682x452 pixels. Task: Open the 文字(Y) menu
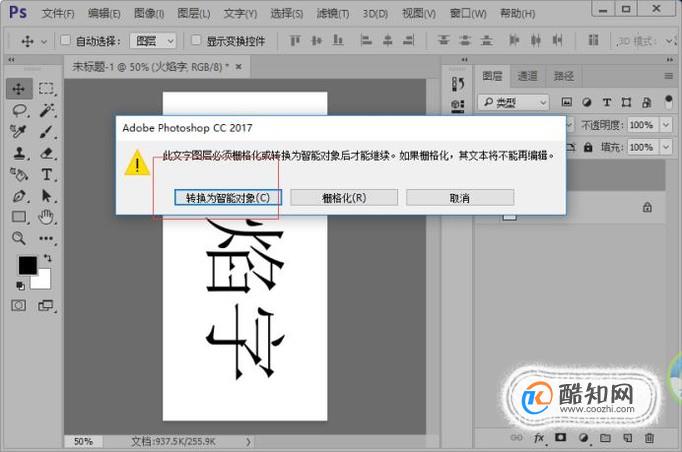coord(240,13)
